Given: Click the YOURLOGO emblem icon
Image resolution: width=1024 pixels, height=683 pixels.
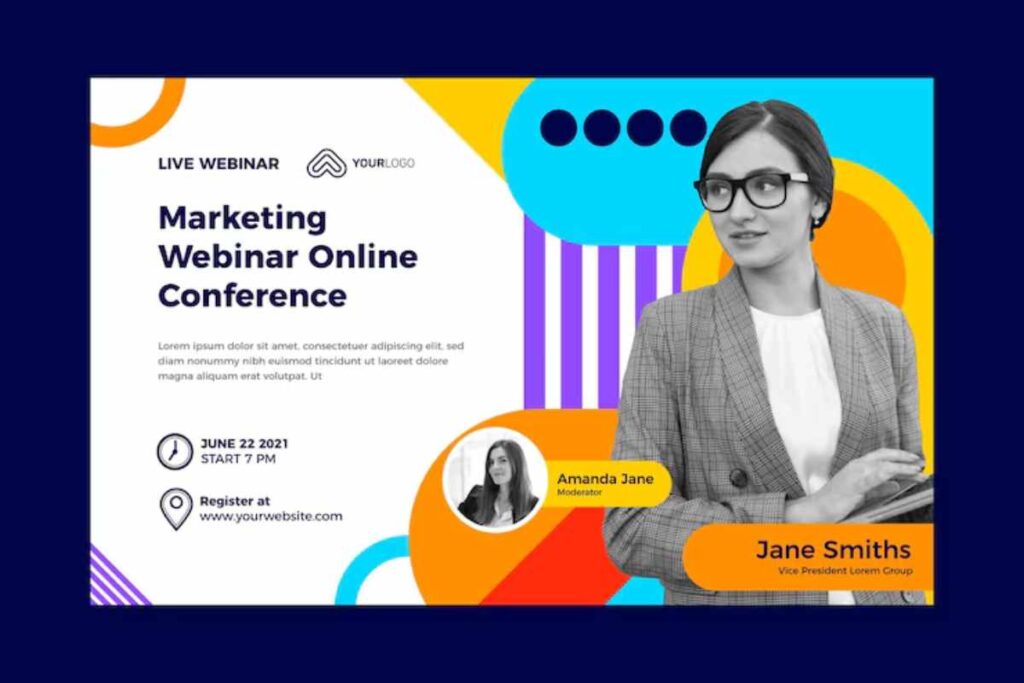Looking at the screenshot, I should pyautogui.click(x=326, y=164).
